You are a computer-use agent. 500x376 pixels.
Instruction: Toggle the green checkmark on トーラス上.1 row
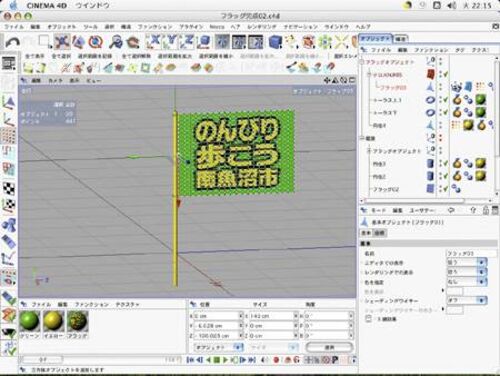tap(445, 100)
